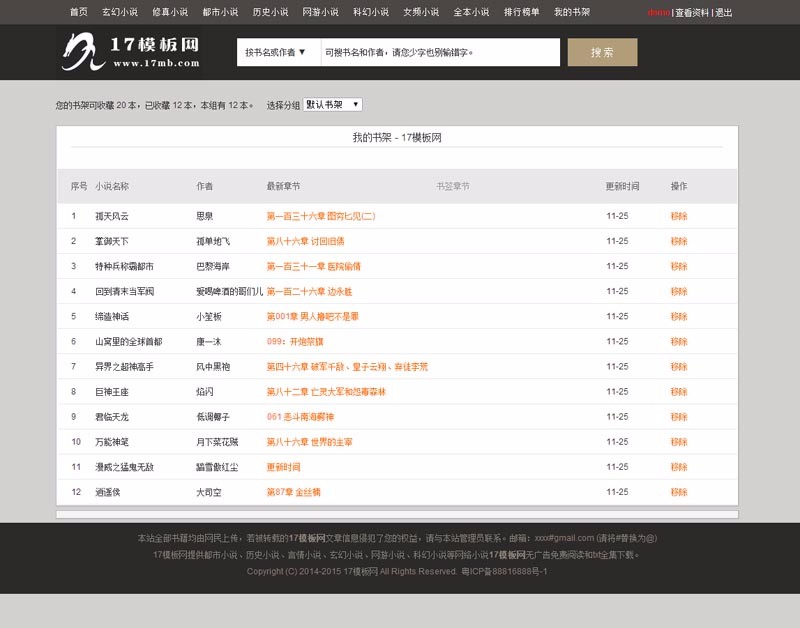Viewport: 800px width, 628px height.
Task: Open chapter 第一百三十六章 图穷匕见(二)
Action: pyautogui.click(x=321, y=216)
